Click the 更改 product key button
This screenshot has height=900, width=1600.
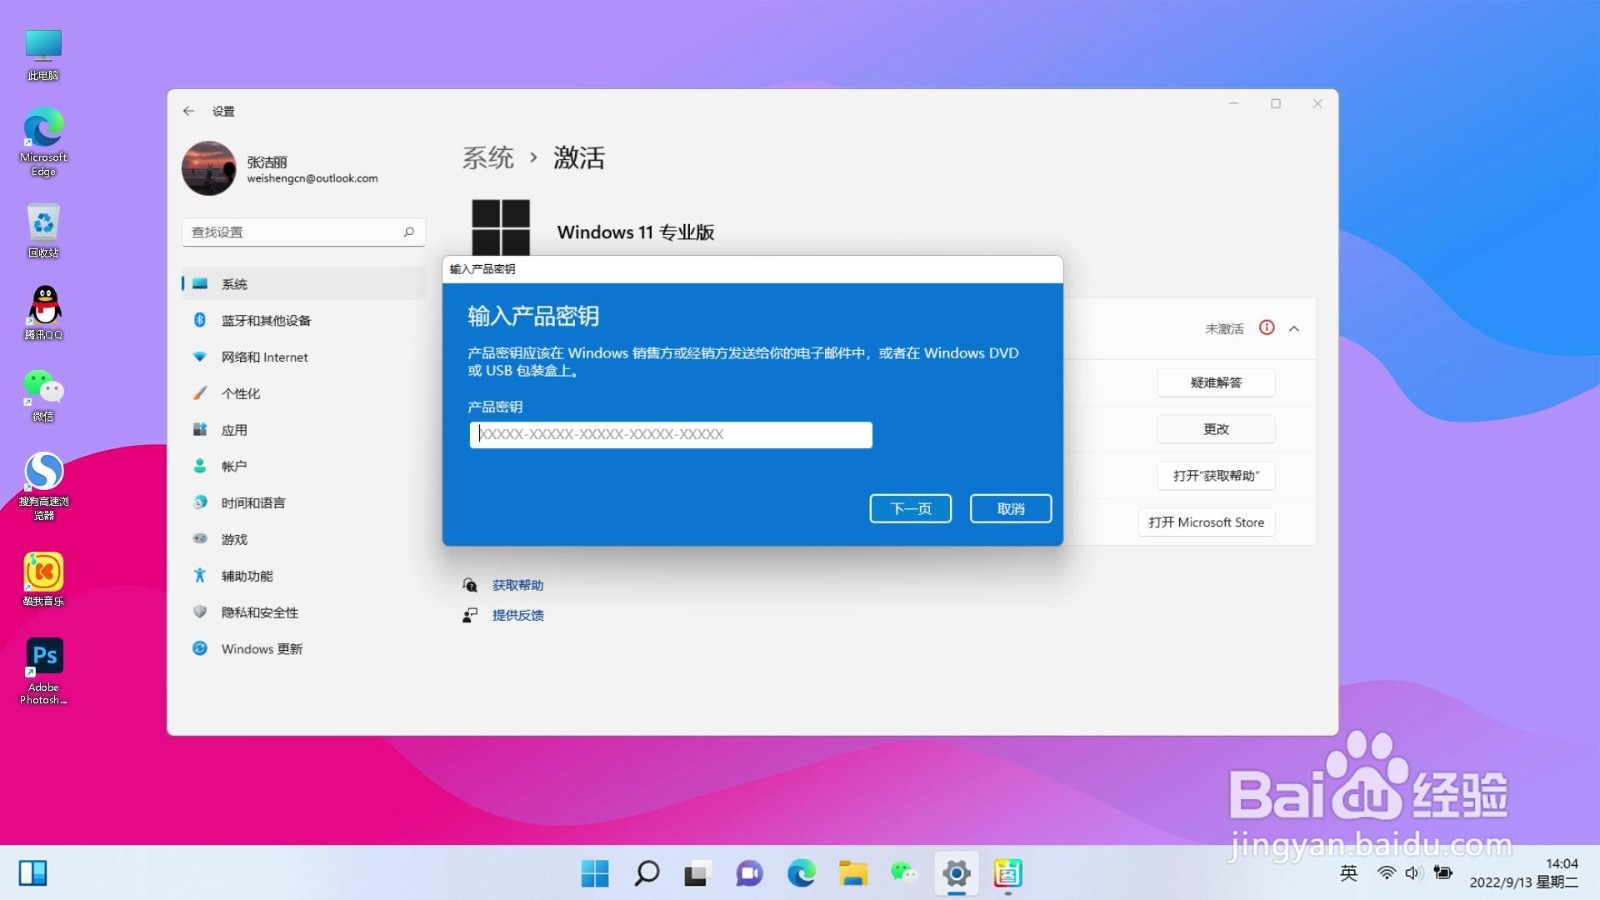coord(1216,429)
